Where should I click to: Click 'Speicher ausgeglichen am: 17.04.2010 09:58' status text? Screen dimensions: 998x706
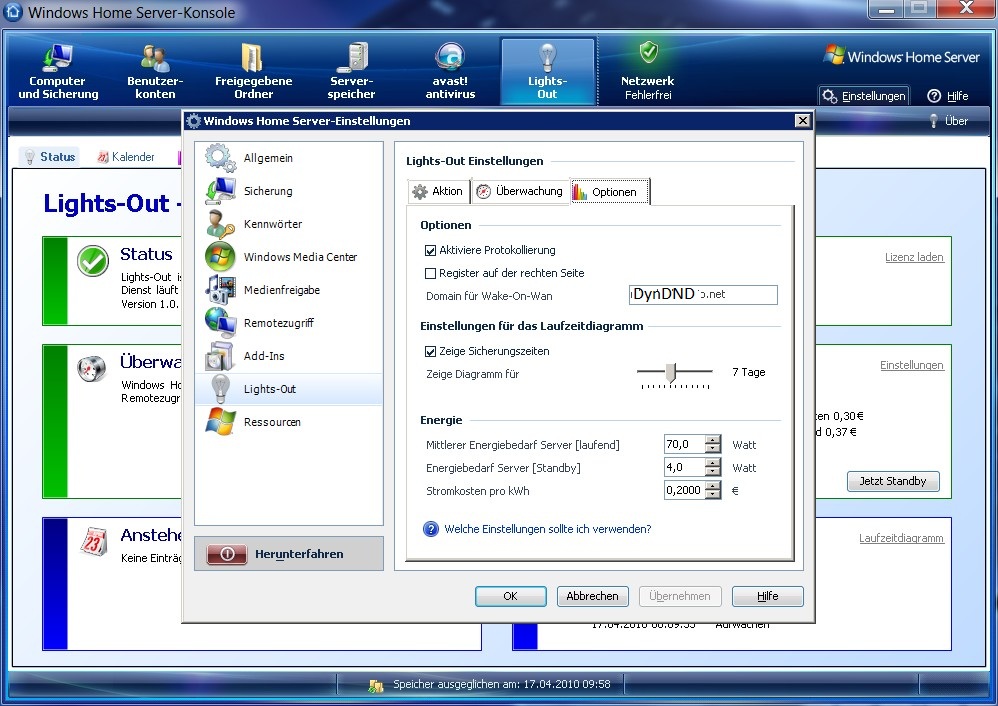tap(502, 684)
